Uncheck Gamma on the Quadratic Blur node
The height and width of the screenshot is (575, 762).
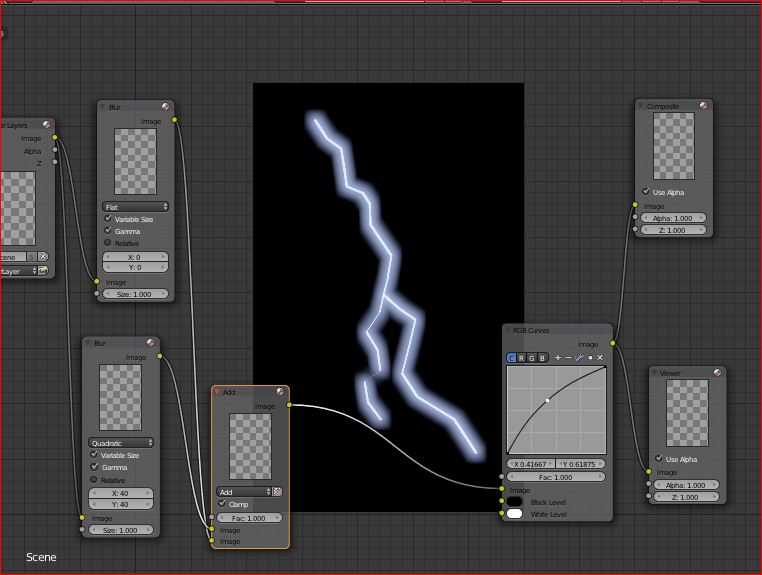click(x=94, y=467)
